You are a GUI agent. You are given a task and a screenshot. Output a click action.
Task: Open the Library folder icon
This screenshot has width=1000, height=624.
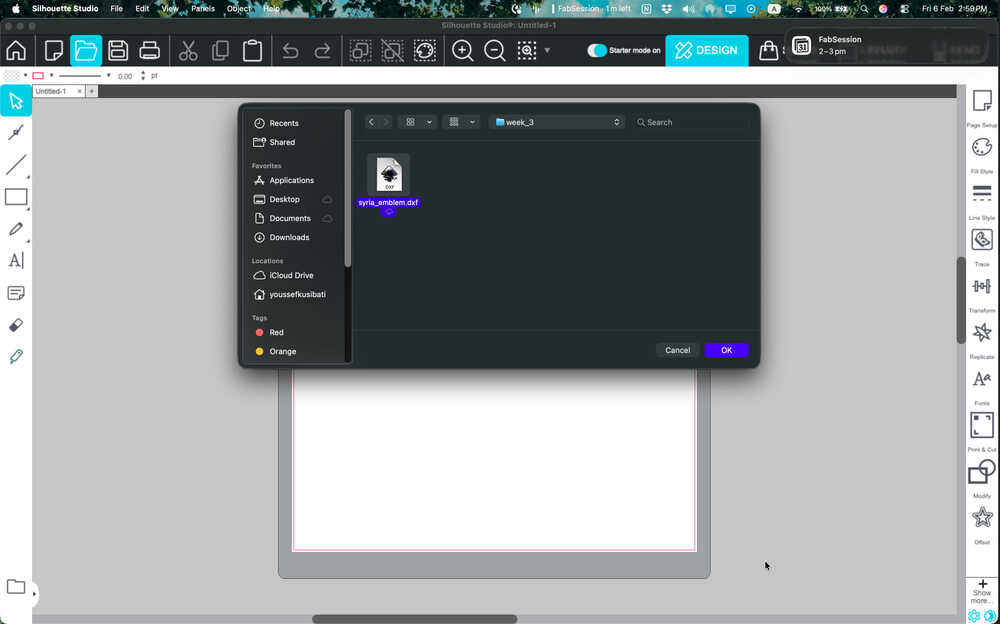tap(16, 586)
